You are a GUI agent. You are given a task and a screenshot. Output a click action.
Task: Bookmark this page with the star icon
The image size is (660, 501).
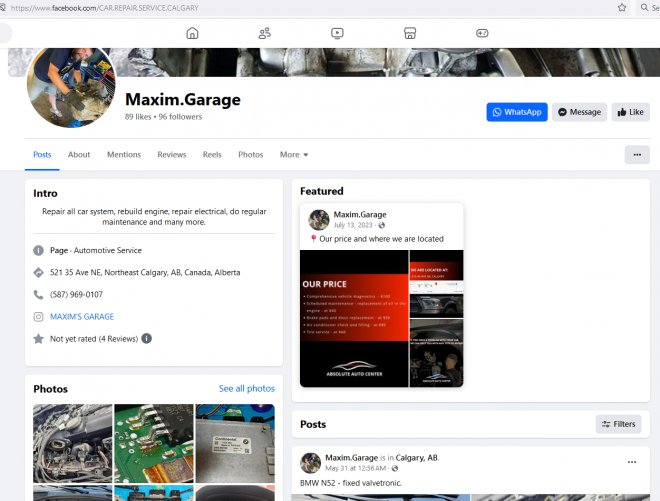coord(622,7)
